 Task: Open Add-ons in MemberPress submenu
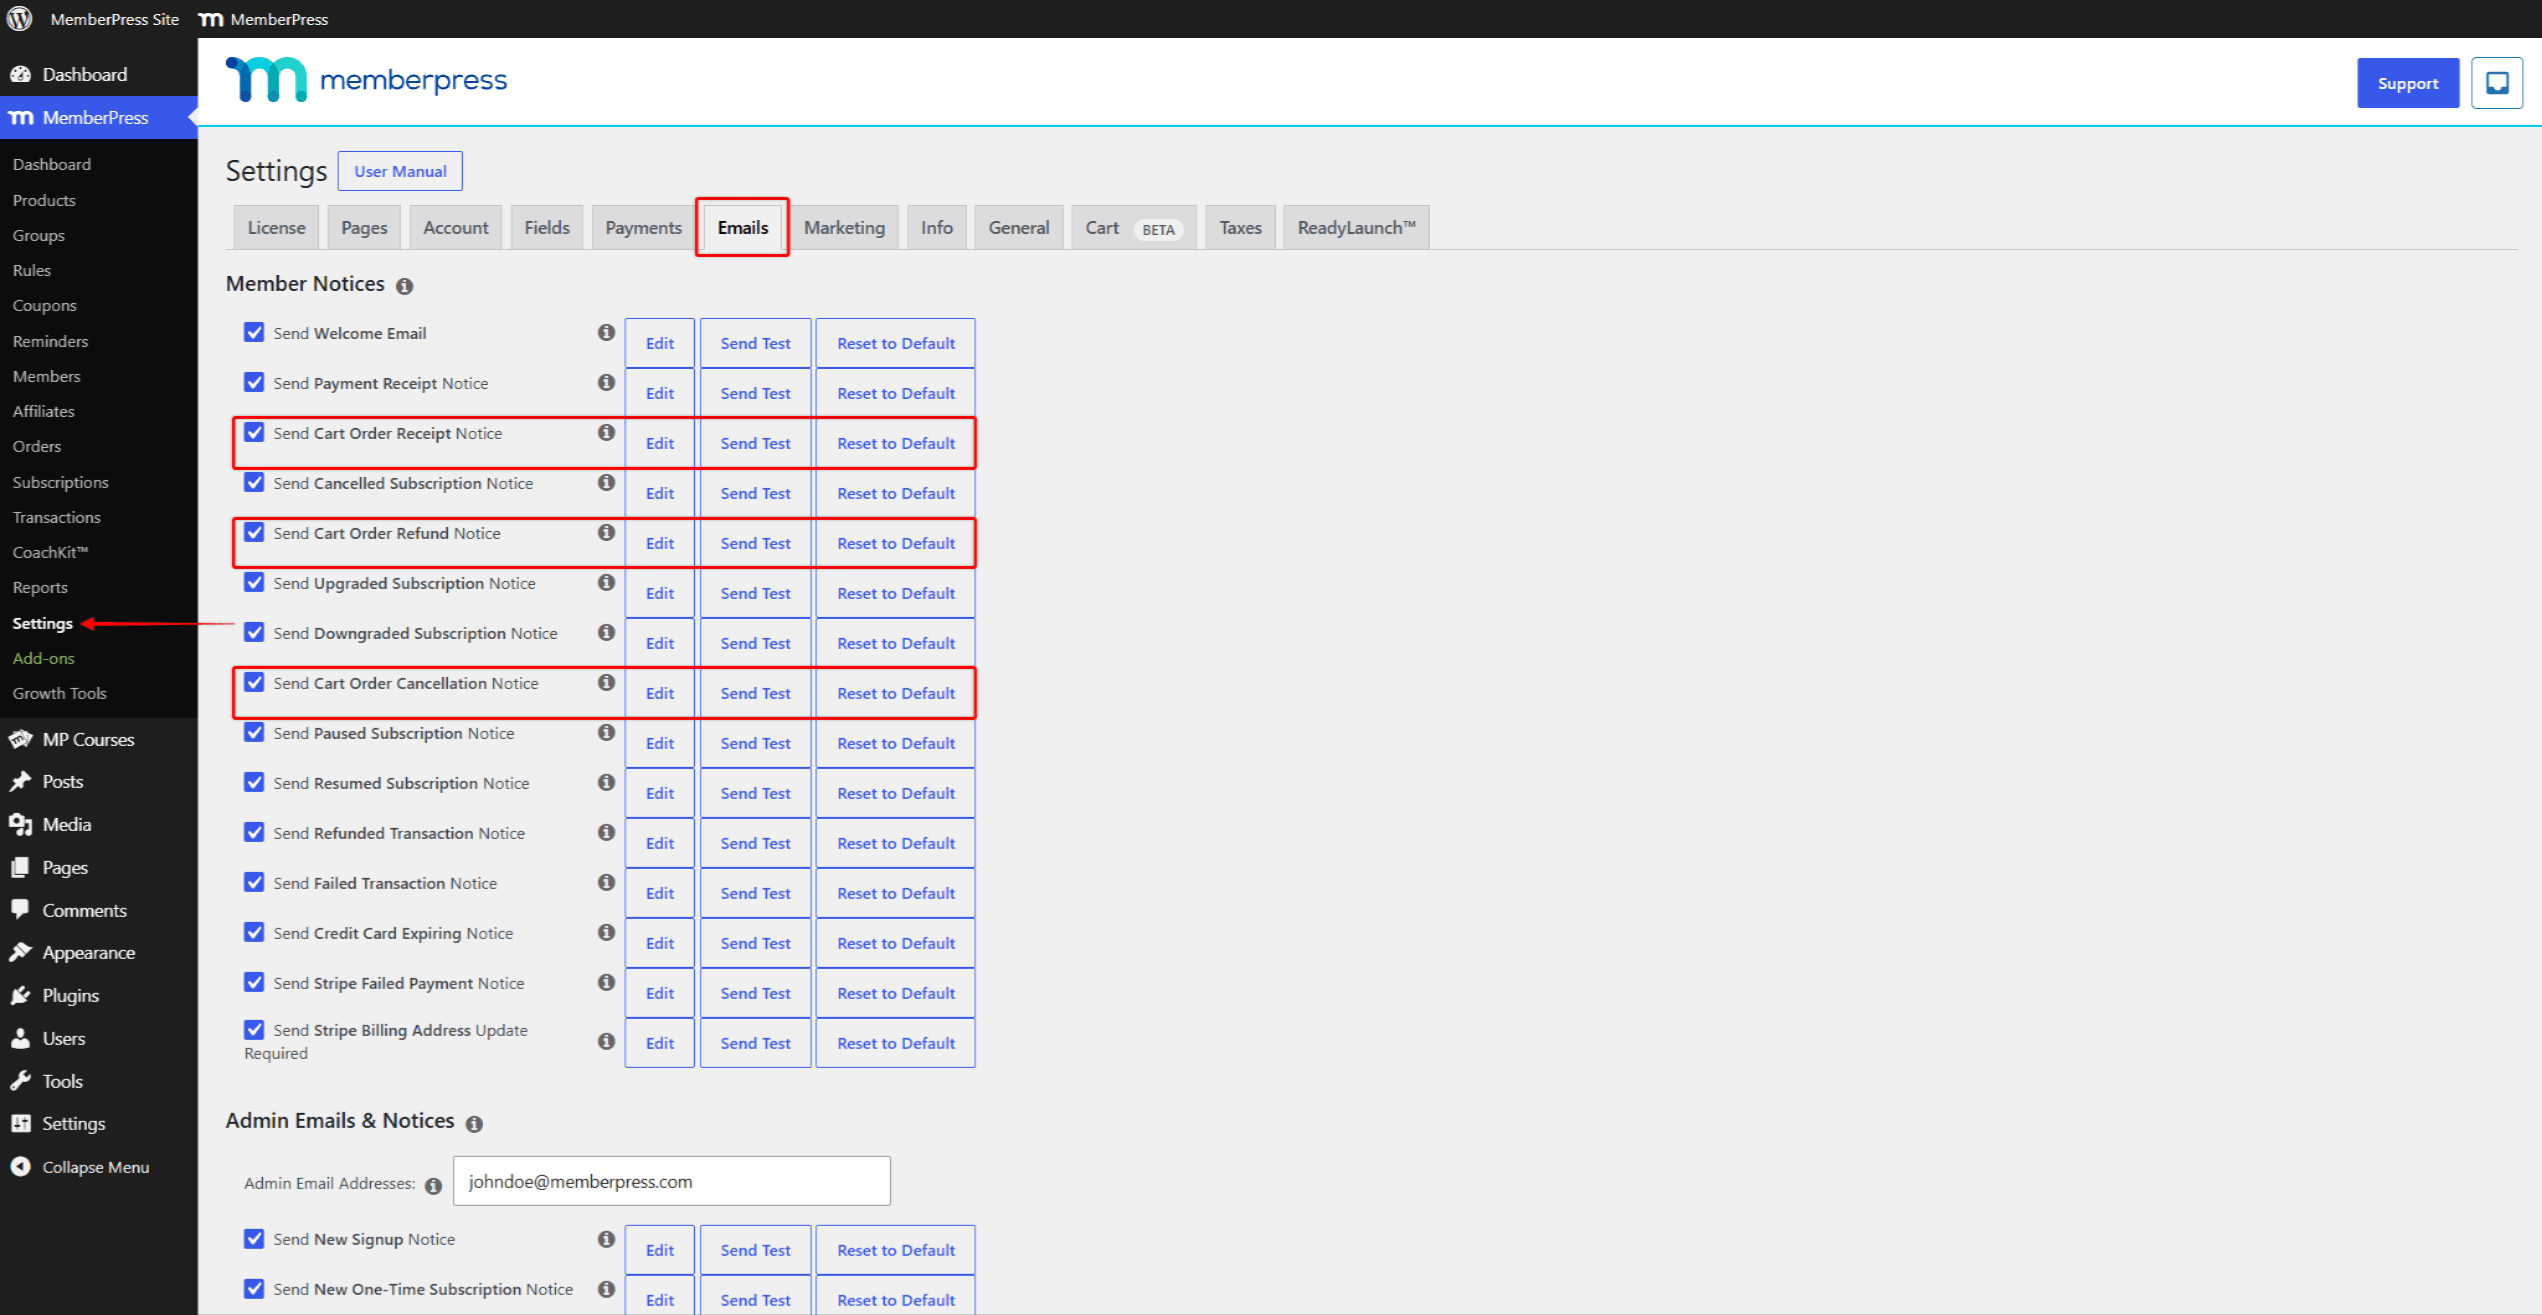click(43, 658)
